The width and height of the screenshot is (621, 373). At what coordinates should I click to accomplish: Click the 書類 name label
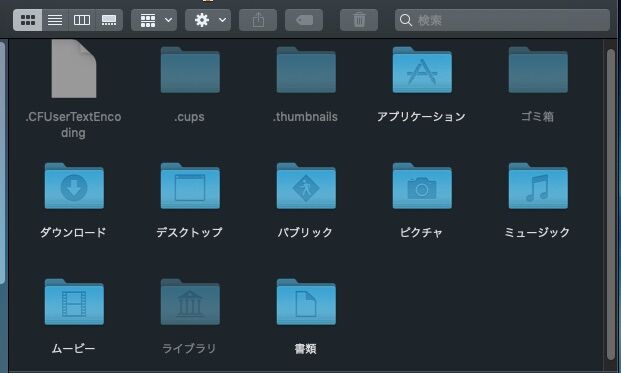point(305,349)
